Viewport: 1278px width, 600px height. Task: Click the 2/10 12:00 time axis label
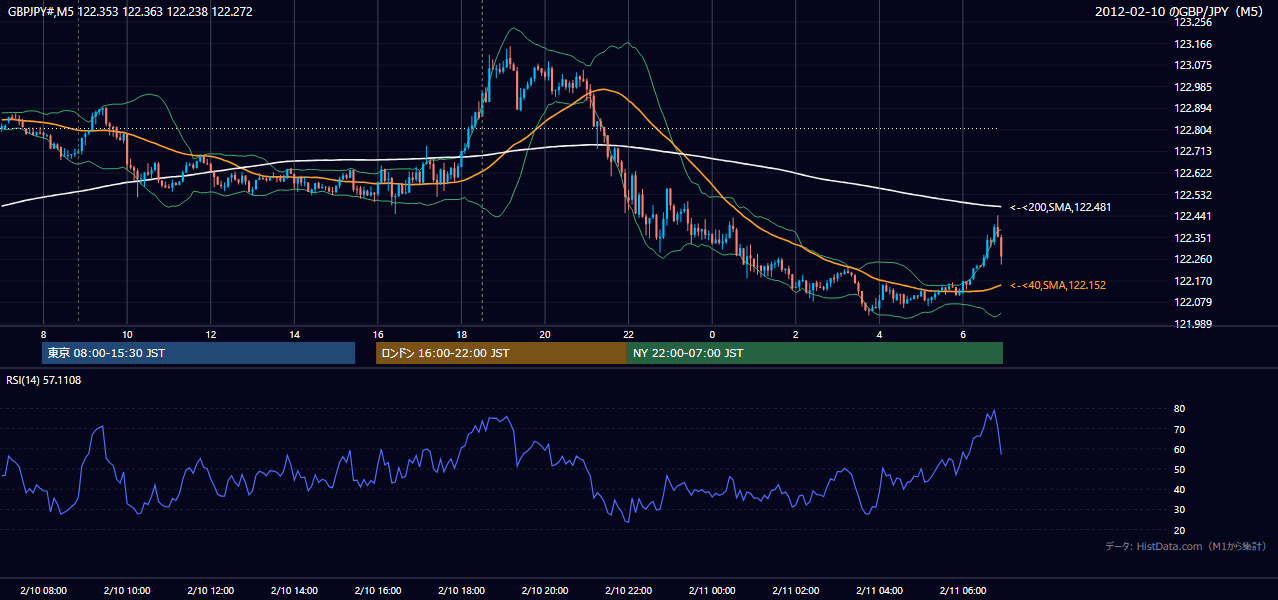(x=210, y=591)
